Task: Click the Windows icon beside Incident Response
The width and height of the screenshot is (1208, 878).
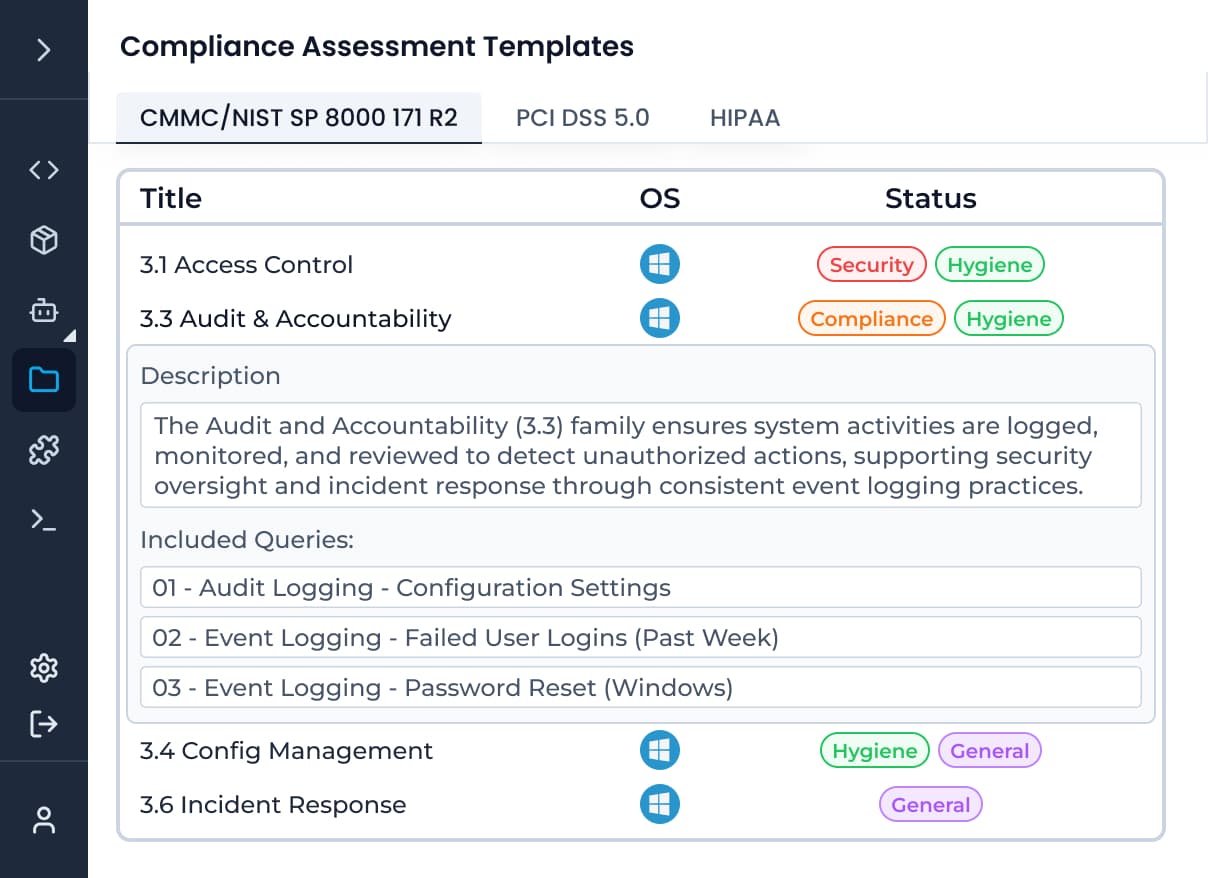Action: (660, 804)
